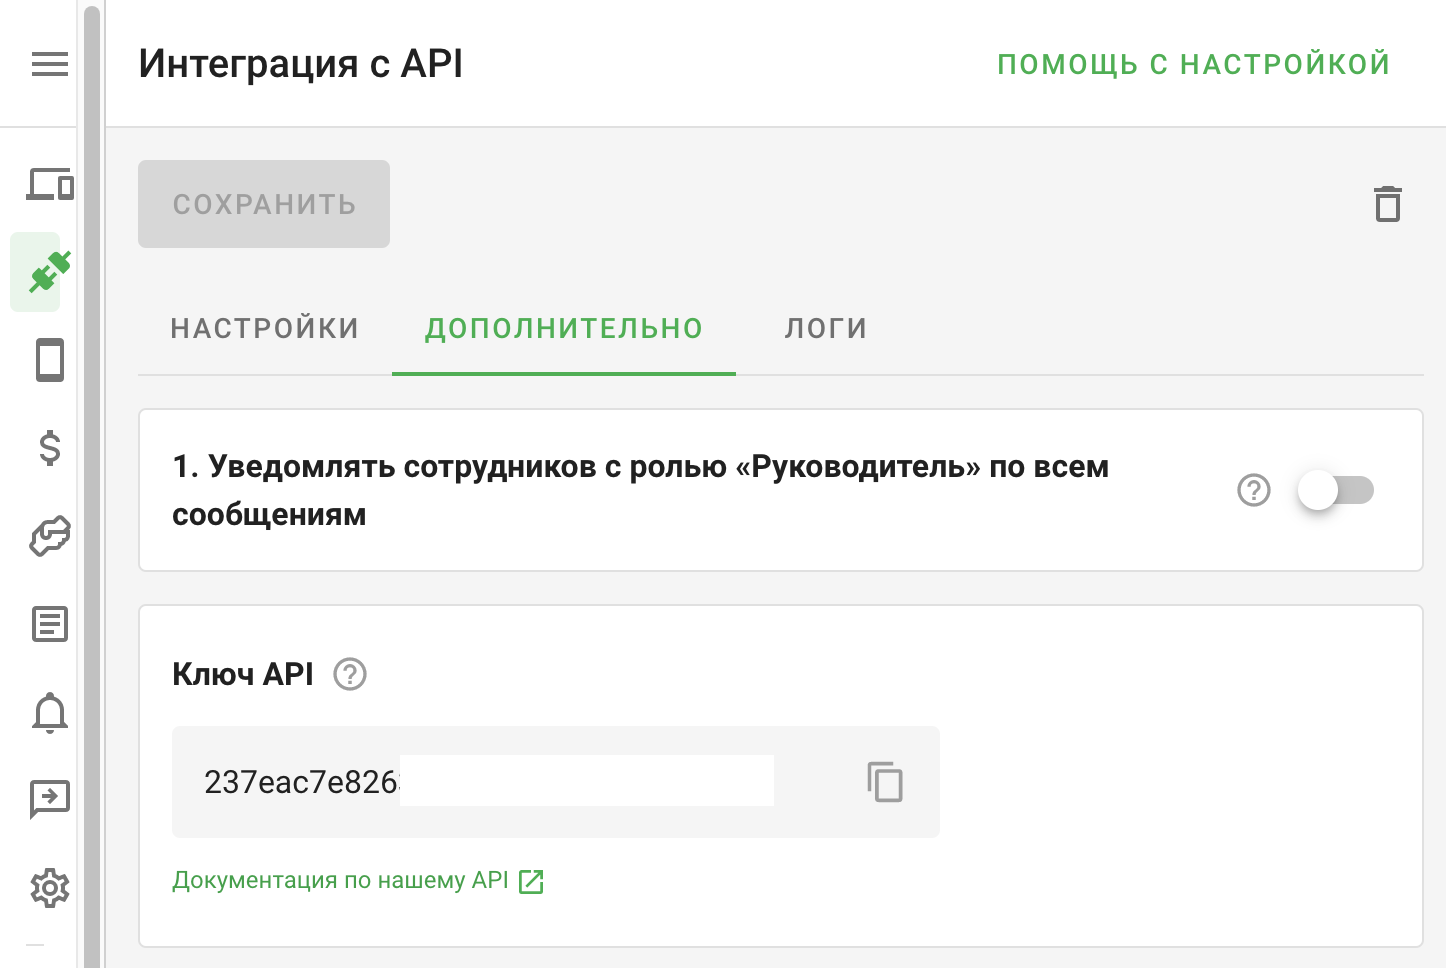Image resolution: width=1446 pixels, height=968 pixels.
Task: Open the settings gear icon
Action: (49, 887)
